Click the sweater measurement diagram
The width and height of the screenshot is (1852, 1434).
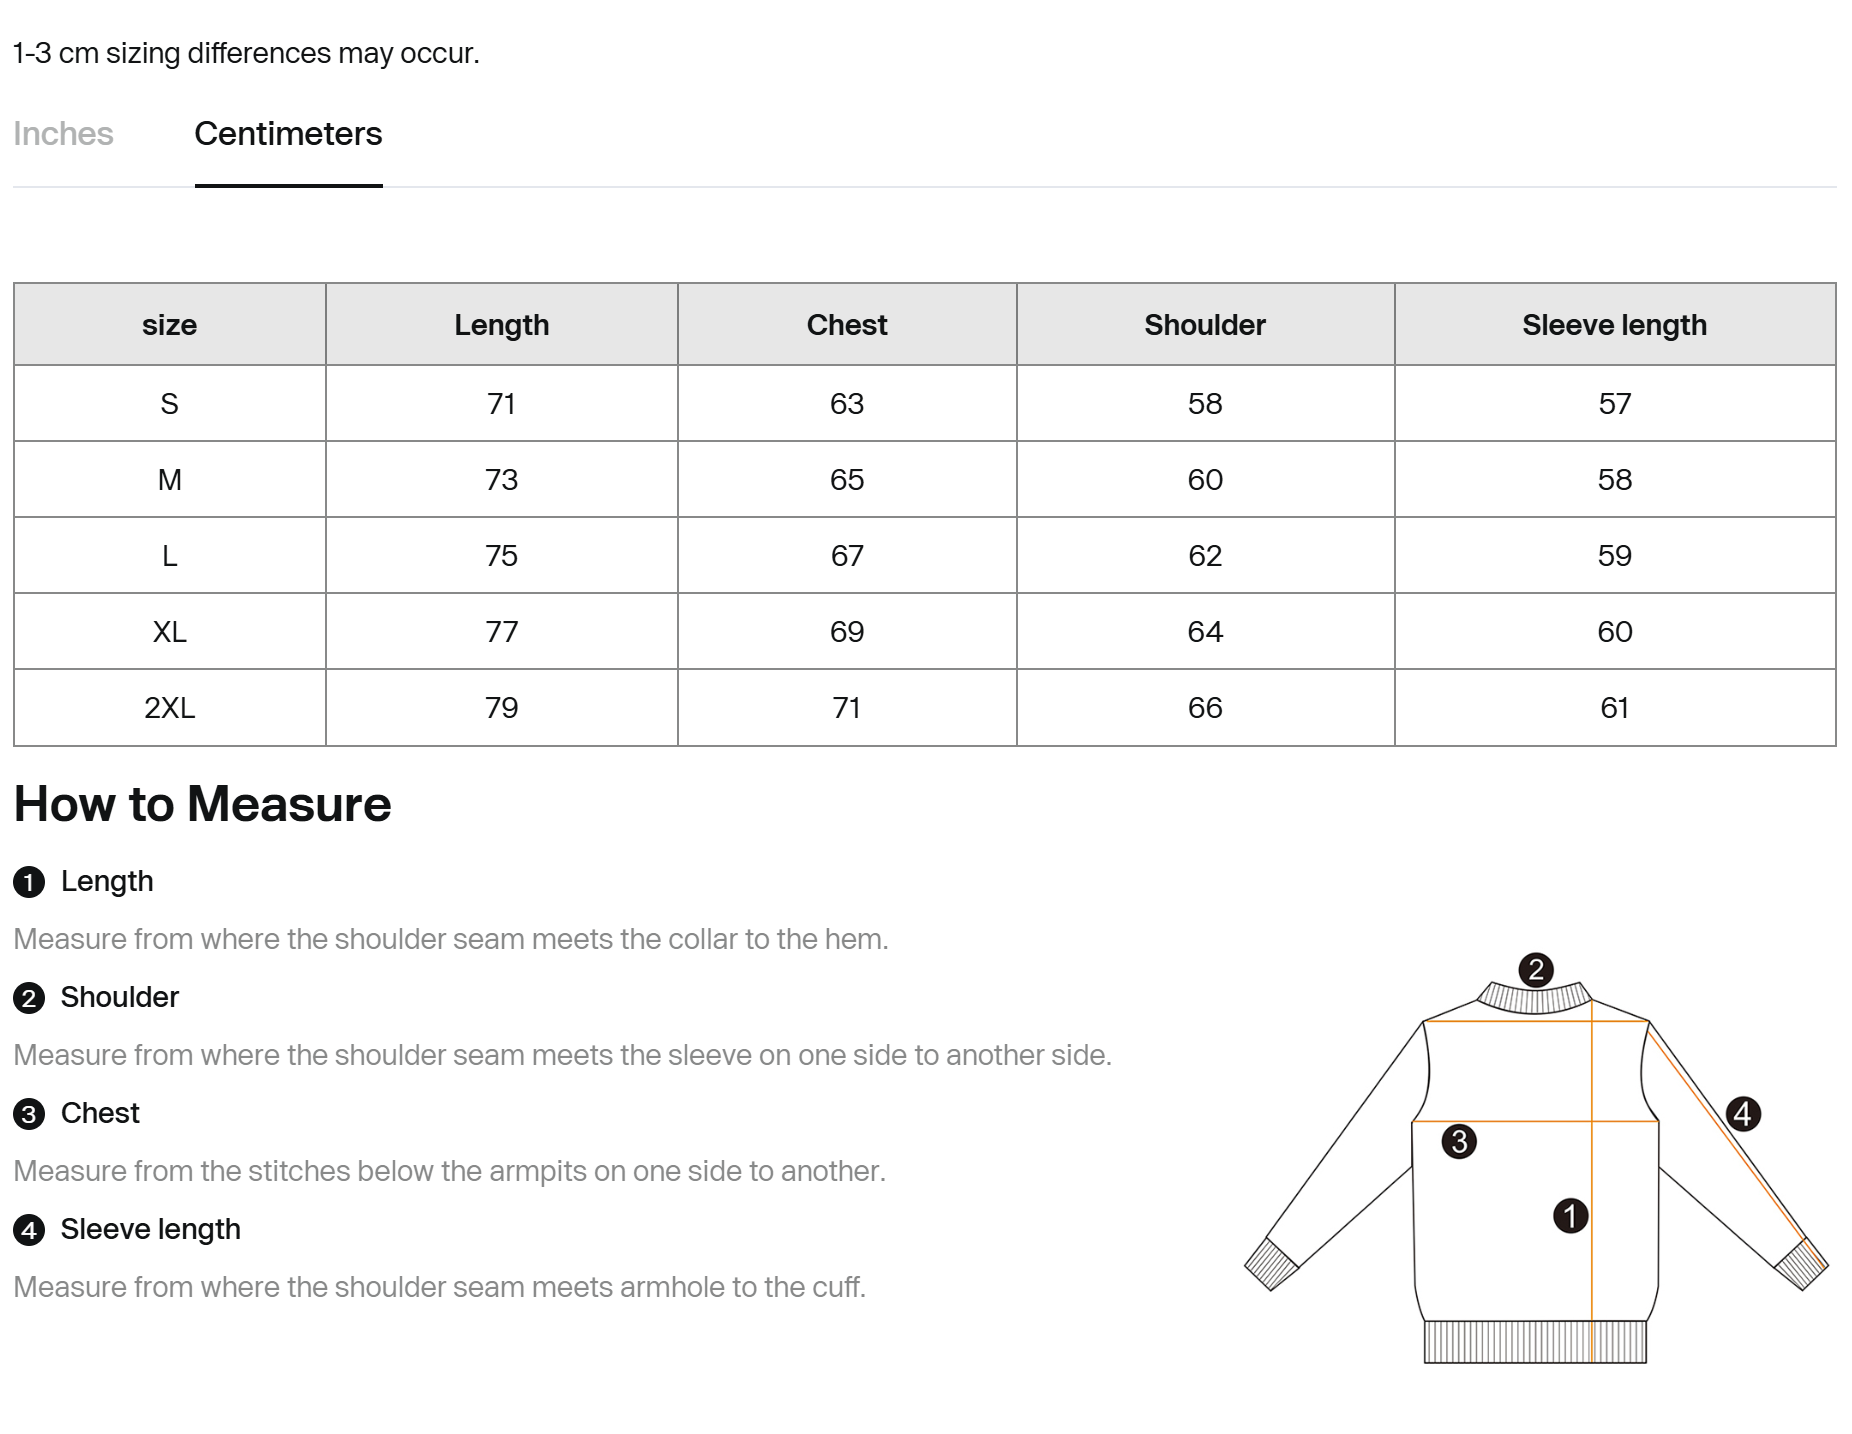click(1536, 1158)
